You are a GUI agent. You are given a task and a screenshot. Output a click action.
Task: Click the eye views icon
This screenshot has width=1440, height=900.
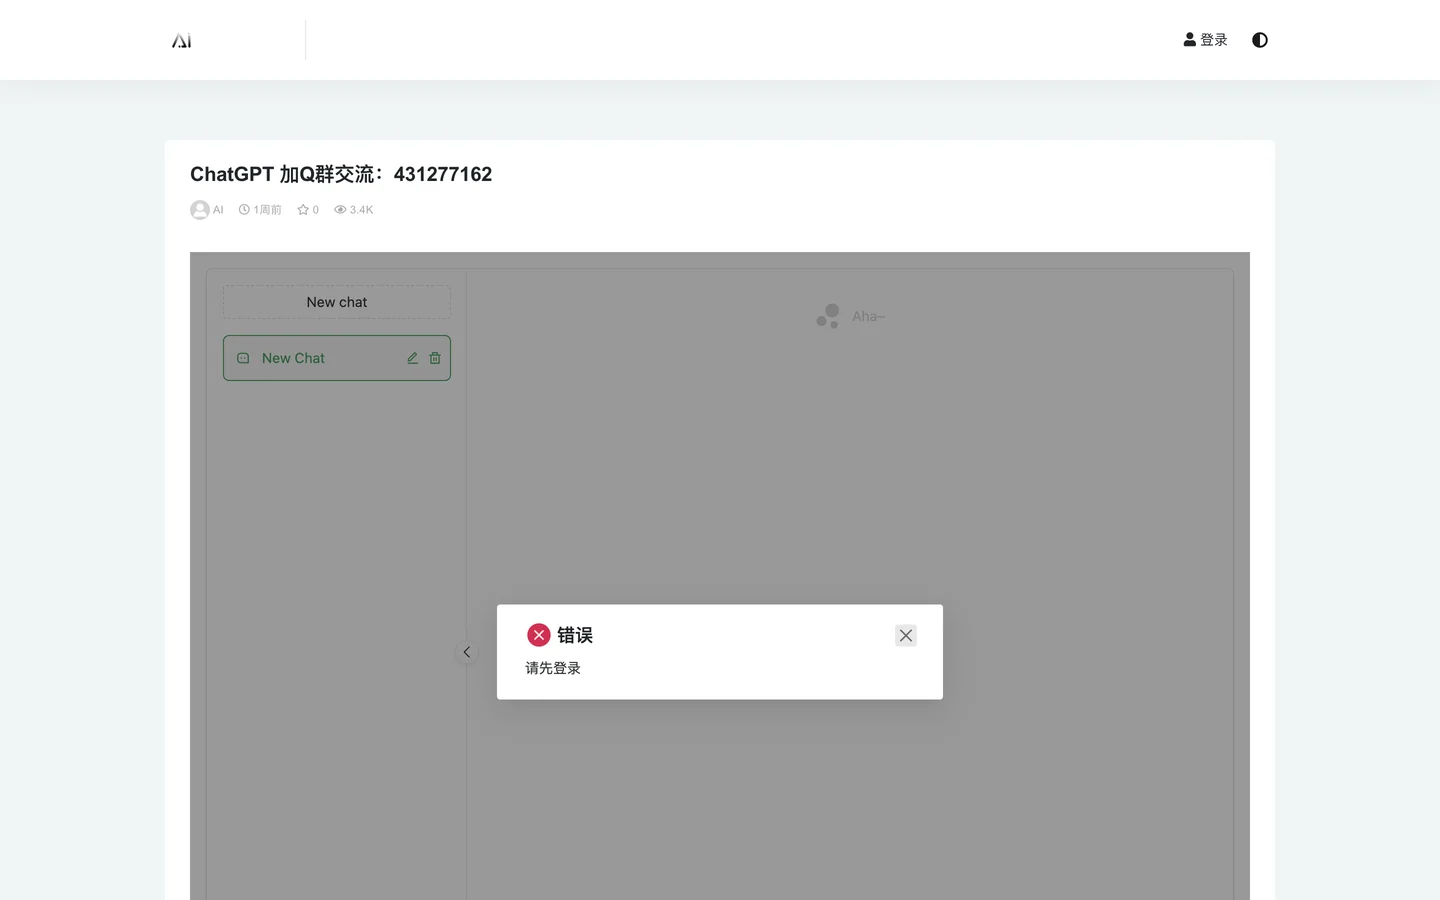point(340,210)
